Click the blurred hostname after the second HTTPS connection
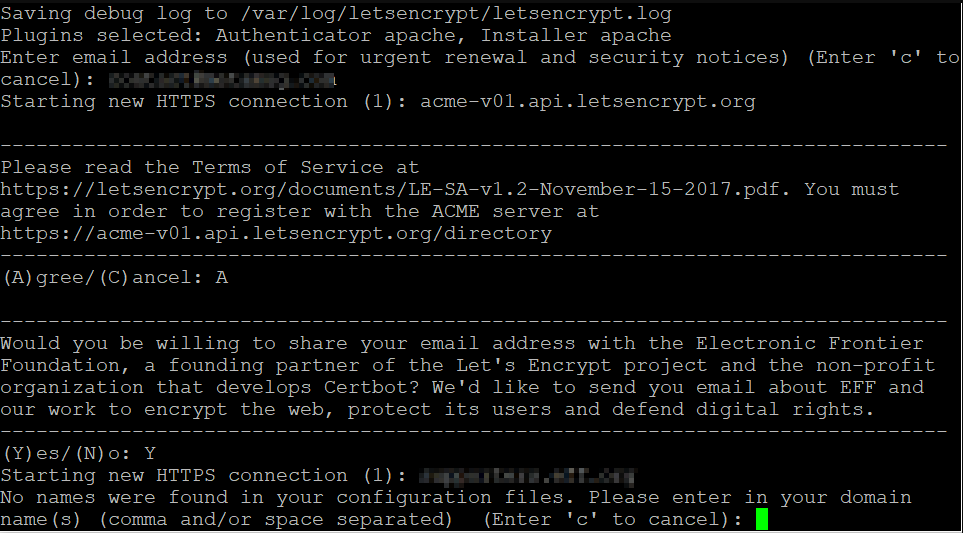 [529, 475]
